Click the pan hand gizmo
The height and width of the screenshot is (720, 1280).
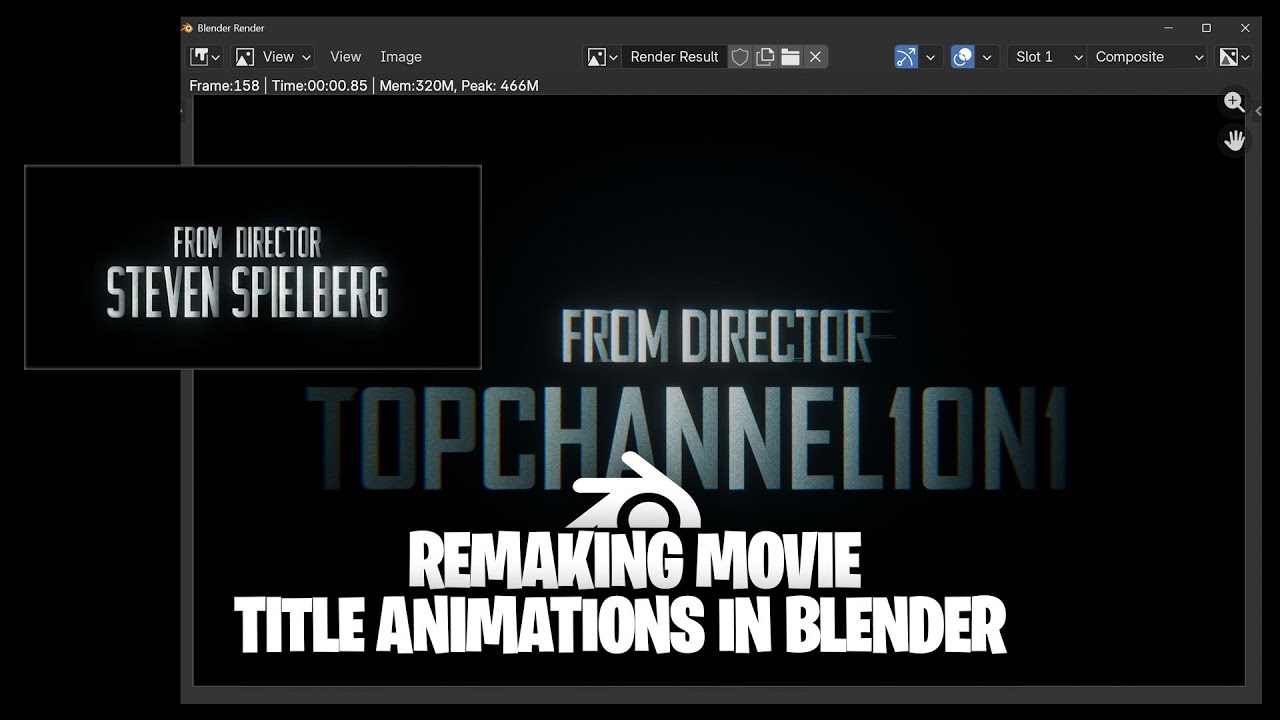click(1234, 140)
